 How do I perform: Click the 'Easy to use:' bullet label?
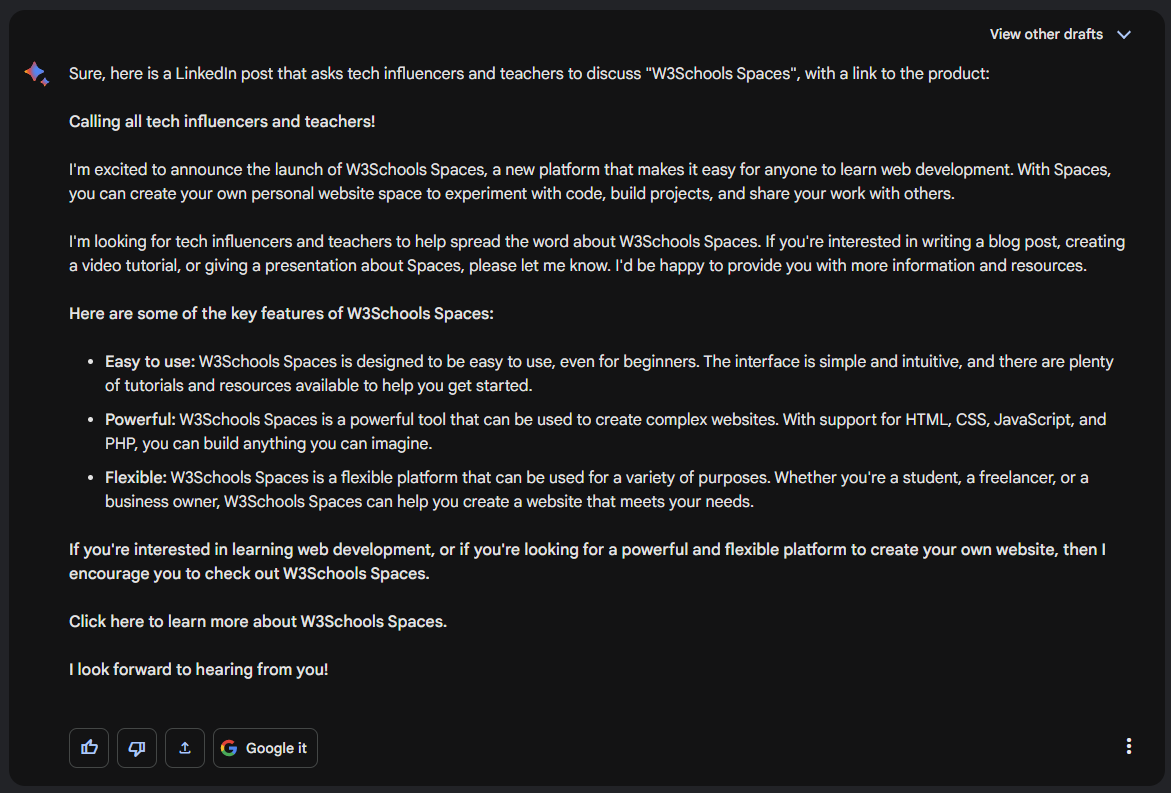[x=150, y=362]
